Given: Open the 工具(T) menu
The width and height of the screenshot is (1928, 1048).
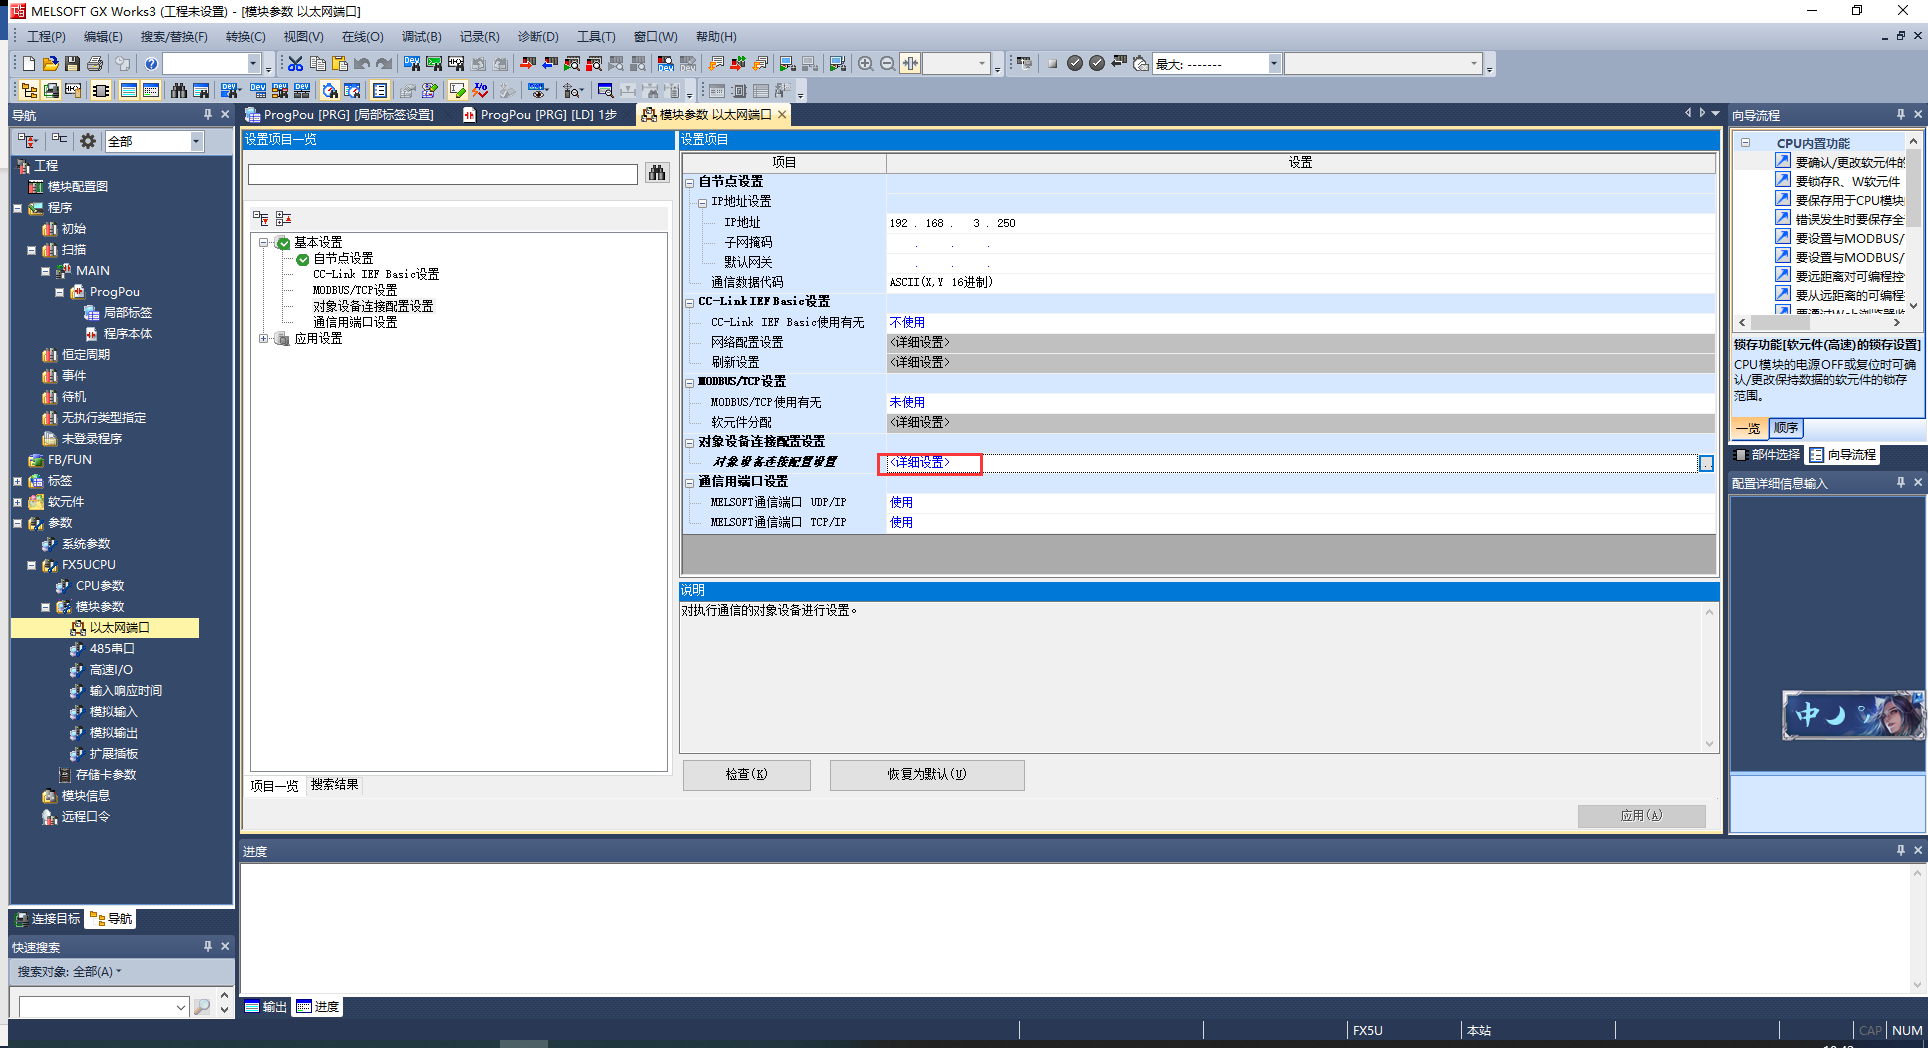Looking at the screenshot, I should (596, 37).
